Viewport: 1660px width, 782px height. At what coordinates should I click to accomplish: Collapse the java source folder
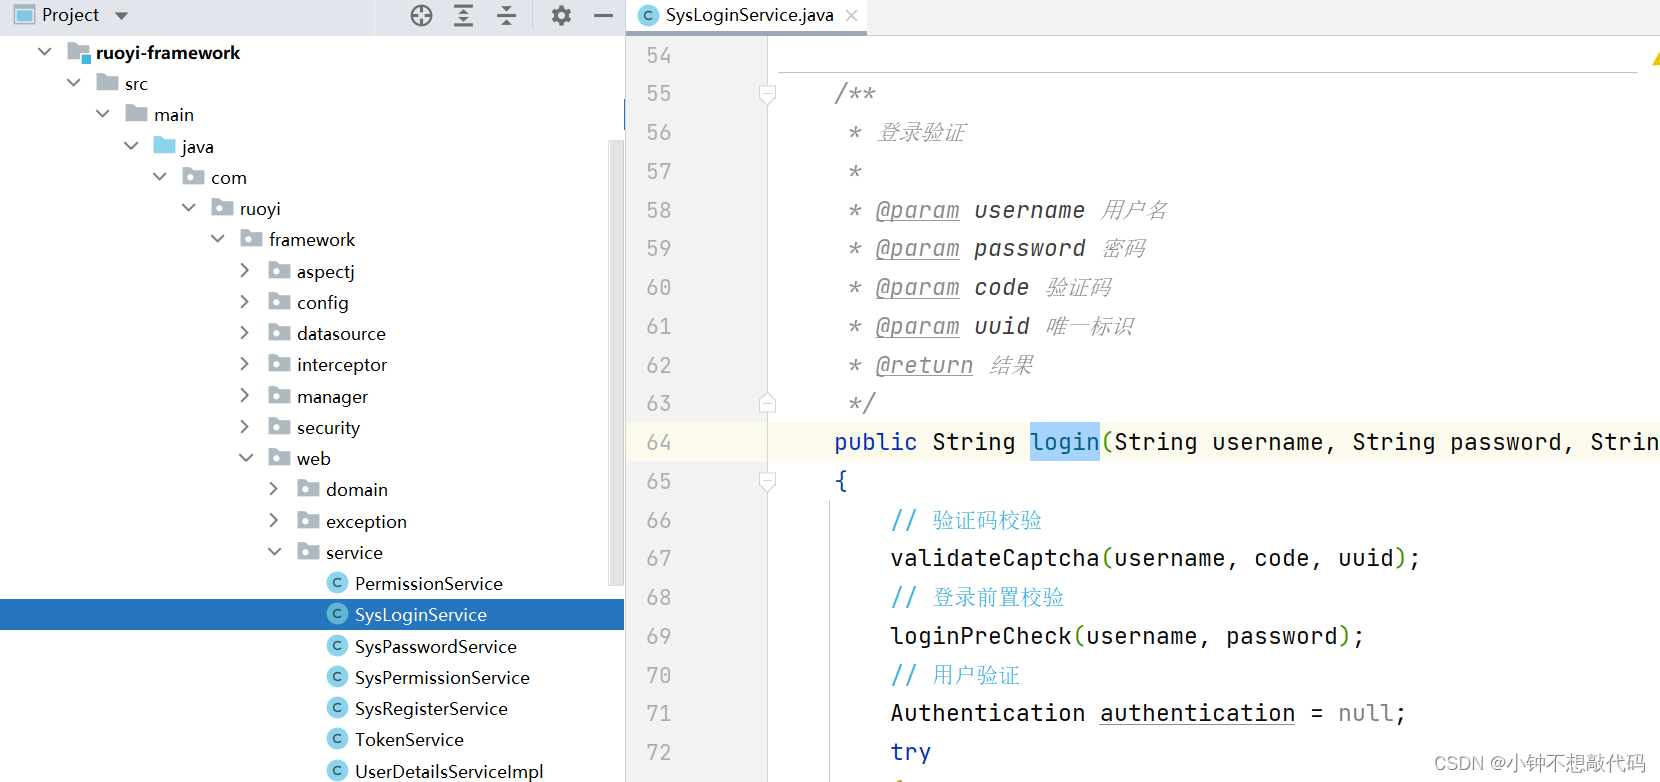tap(131, 146)
